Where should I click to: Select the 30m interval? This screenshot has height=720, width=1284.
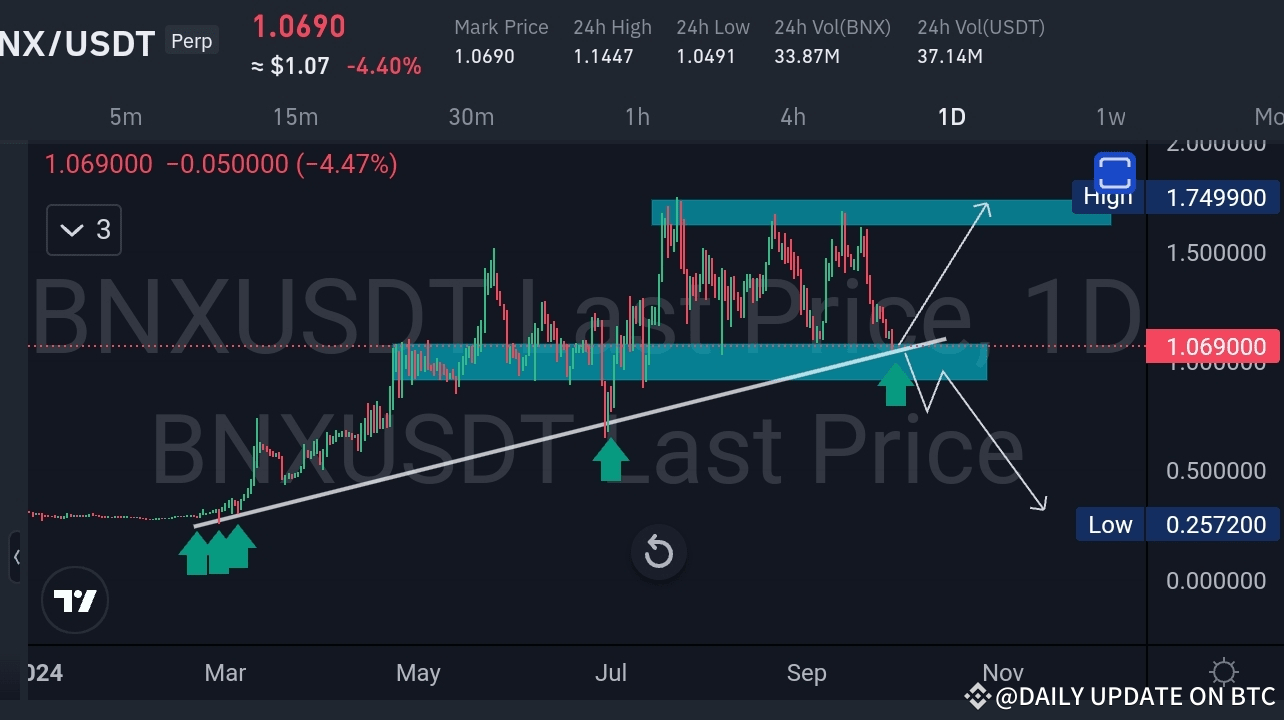[471, 117]
